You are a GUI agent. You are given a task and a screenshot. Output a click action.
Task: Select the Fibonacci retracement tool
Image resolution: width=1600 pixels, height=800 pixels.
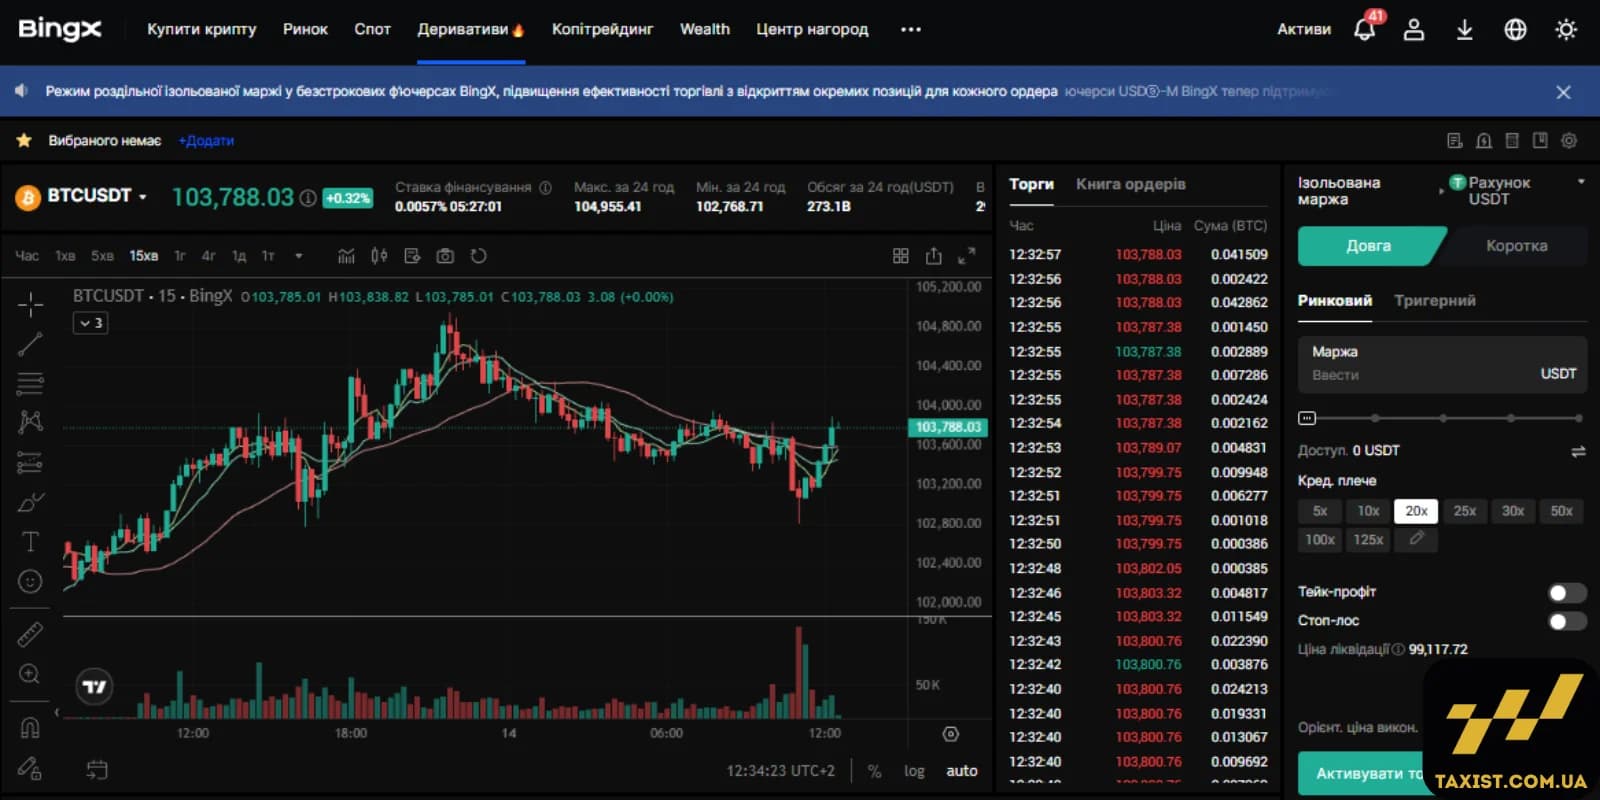tap(30, 383)
